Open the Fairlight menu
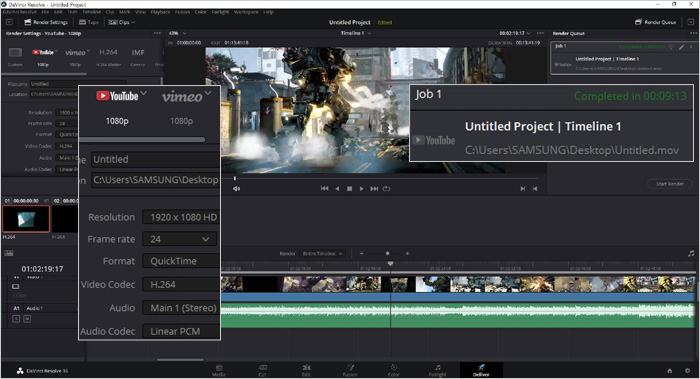700x379 pixels. 220,12
